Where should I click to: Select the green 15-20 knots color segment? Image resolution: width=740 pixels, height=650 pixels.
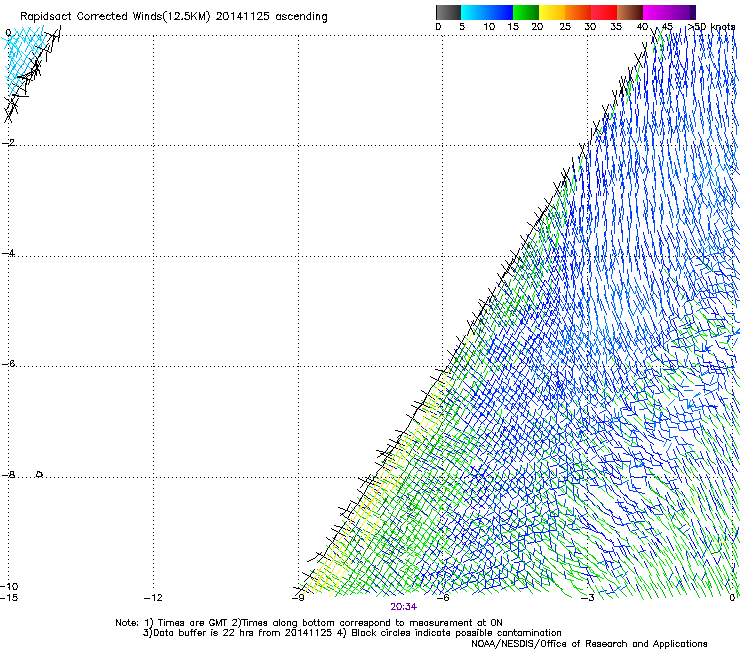[x=526, y=12]
